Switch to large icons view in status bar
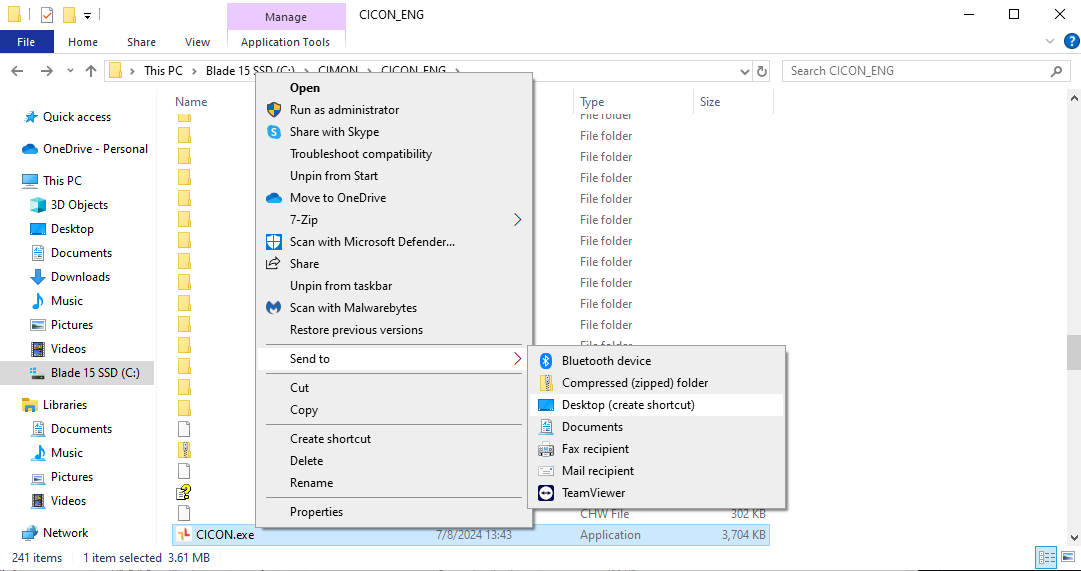 tap(1066, 558)
